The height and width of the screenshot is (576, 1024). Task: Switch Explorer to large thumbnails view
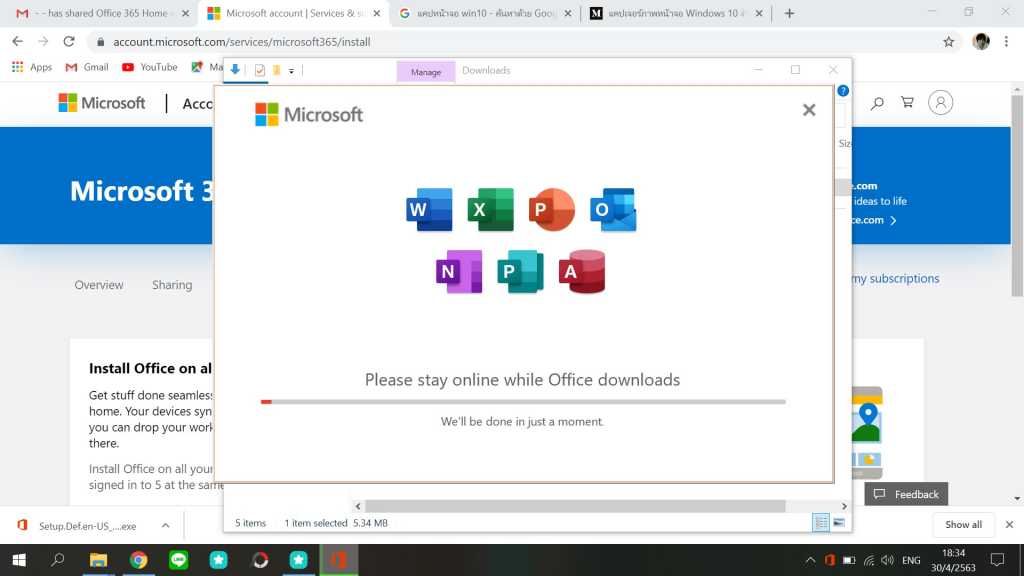pos(839,522)
